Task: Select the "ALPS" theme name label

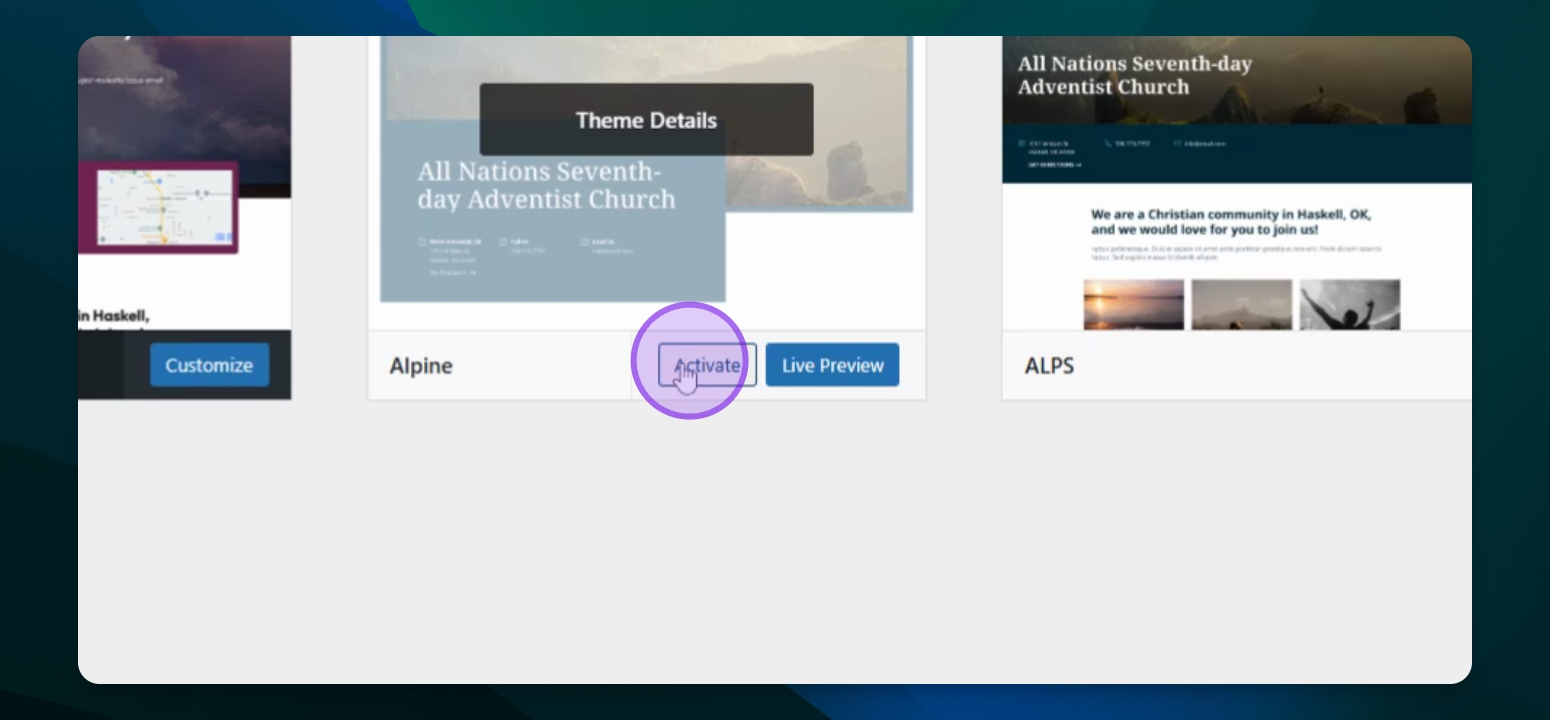Action: [1049, 366]
